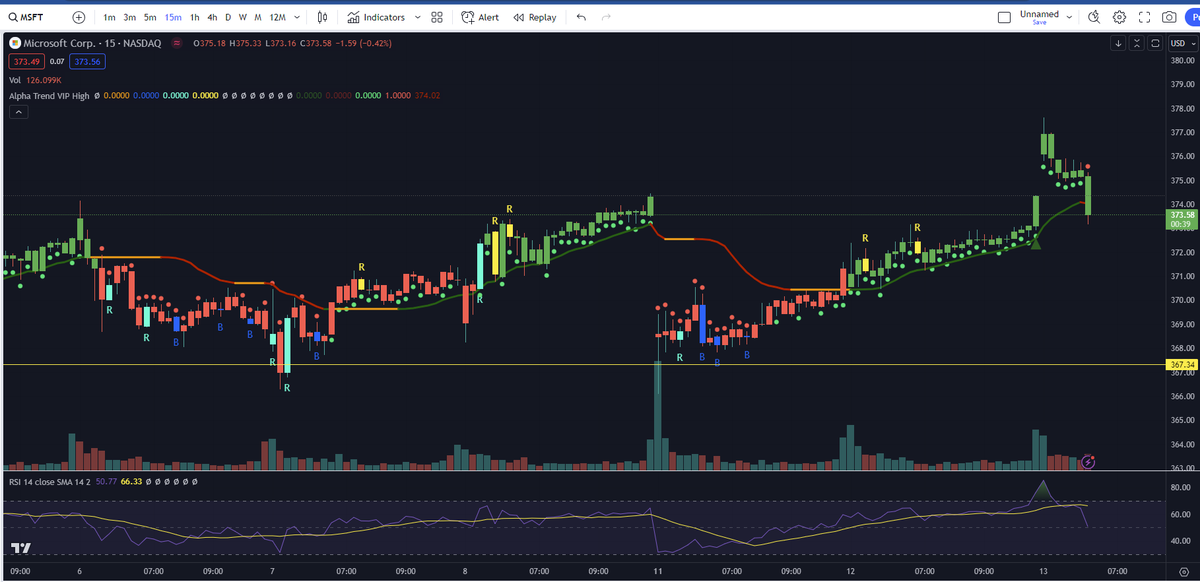Take a chart snapshot with camera icon

point(1169,17)
